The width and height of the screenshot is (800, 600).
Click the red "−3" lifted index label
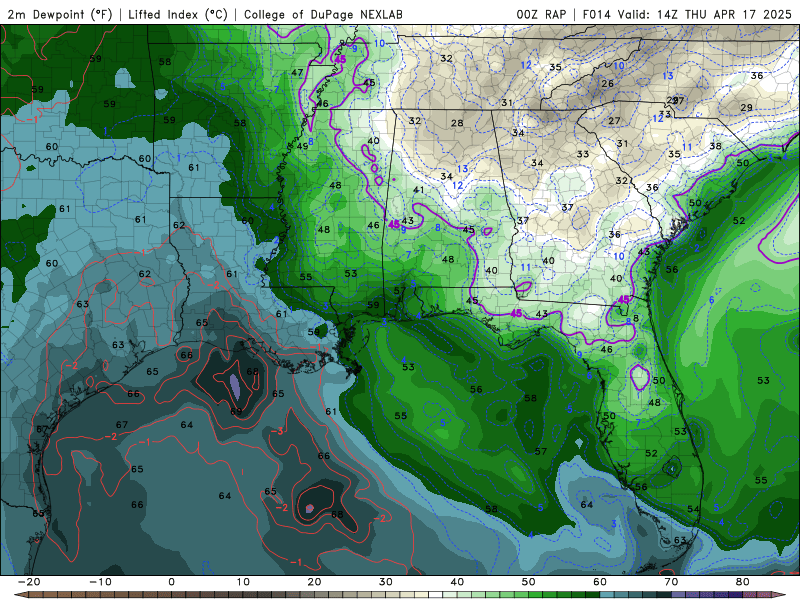277,432
